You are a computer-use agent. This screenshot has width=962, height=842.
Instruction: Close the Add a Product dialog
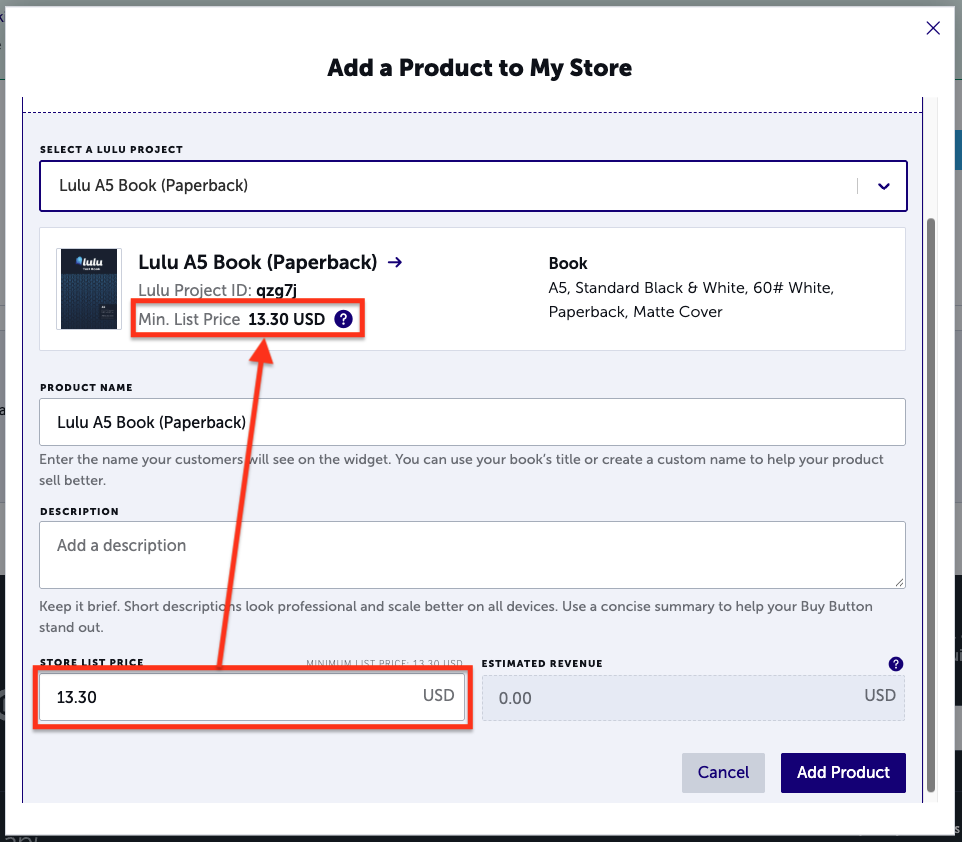[933, 28]
